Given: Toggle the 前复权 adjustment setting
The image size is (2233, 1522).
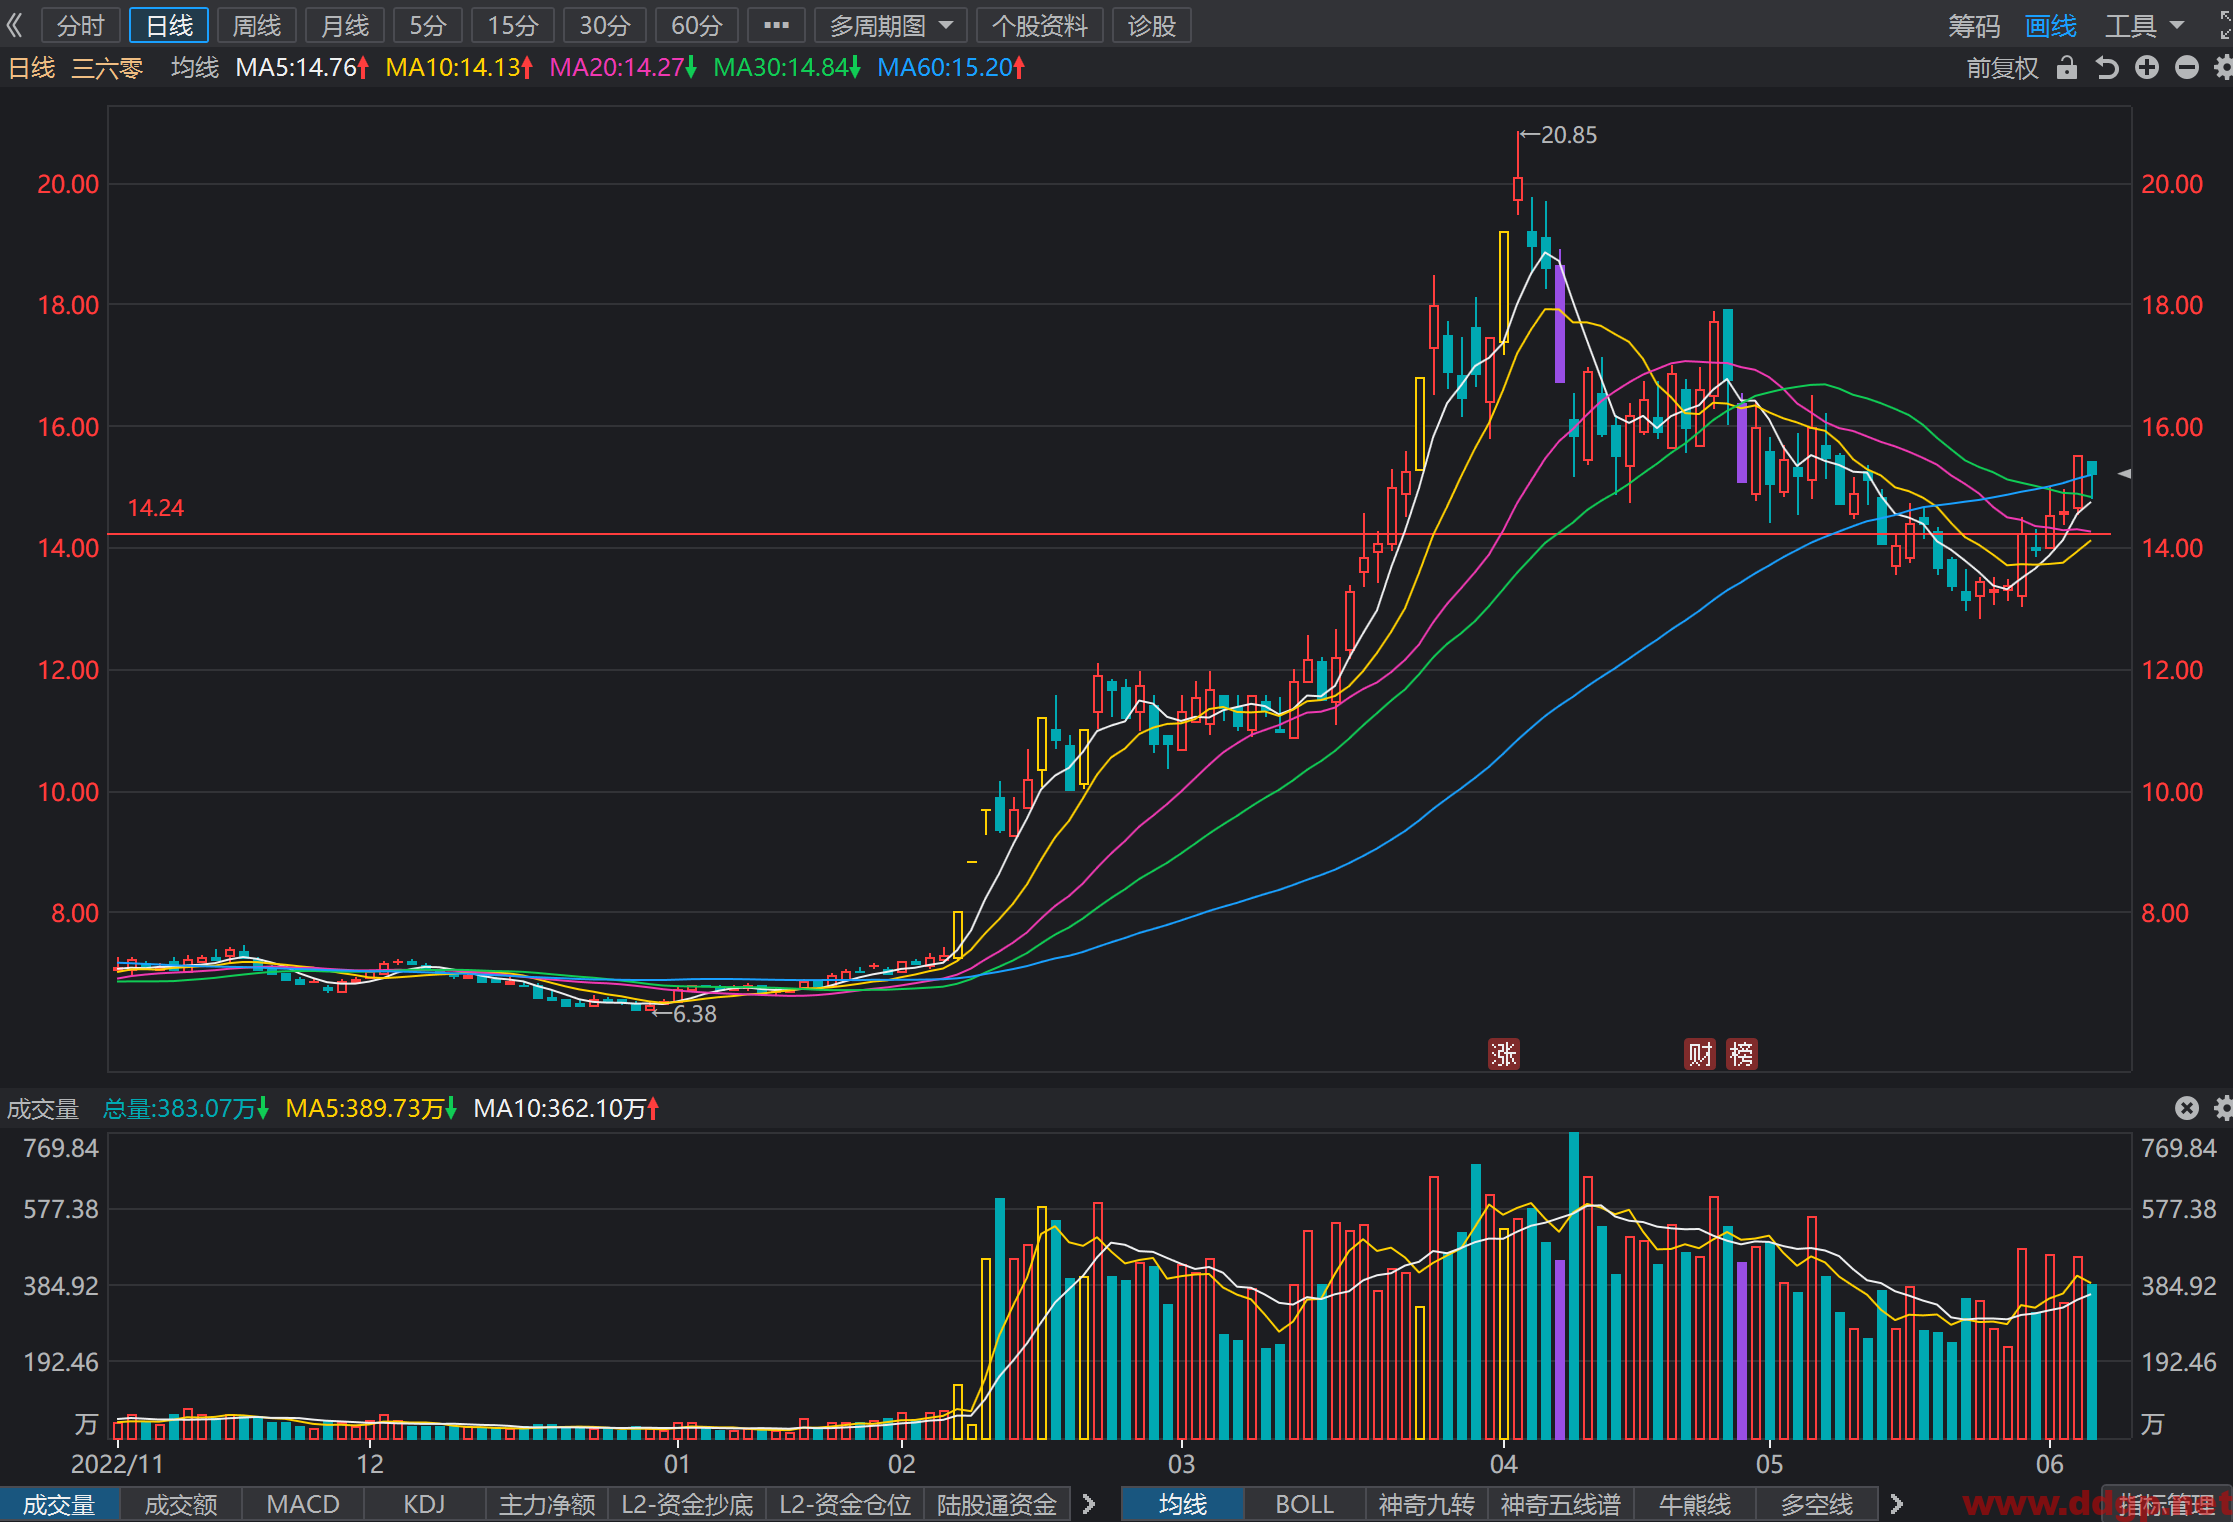Looking at the screenshot, I should [x=2002, y=68].
